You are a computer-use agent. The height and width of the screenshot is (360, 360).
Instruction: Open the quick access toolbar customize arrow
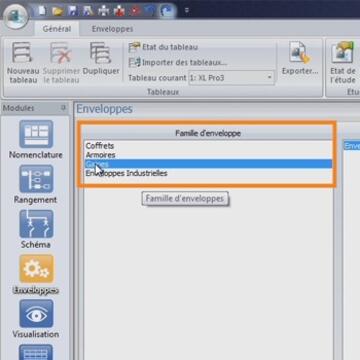[187, 11]
